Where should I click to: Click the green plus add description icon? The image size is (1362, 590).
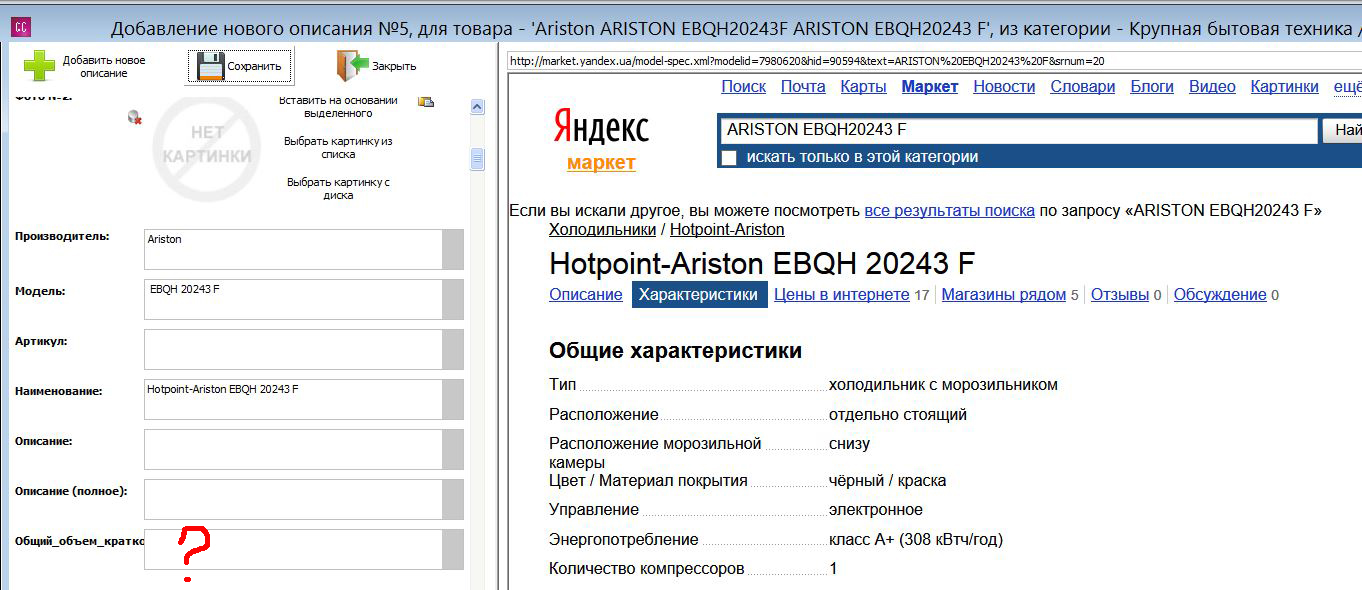(40, 65)
